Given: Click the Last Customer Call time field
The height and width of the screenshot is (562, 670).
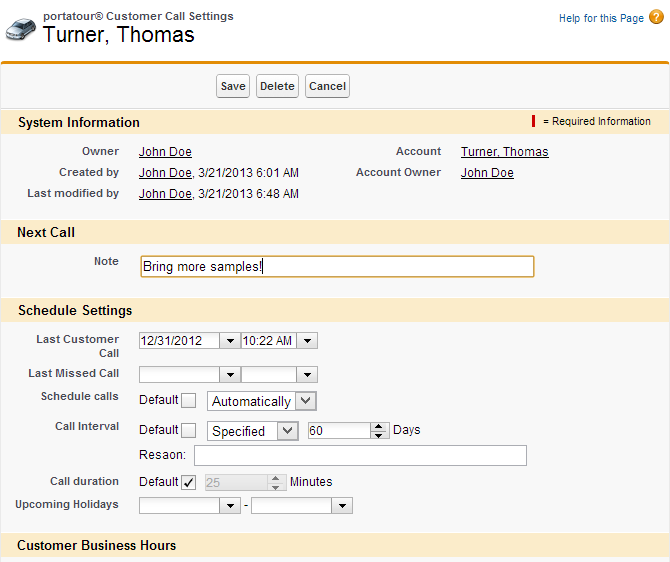Looking at the screenshot, I should point(269,341).
